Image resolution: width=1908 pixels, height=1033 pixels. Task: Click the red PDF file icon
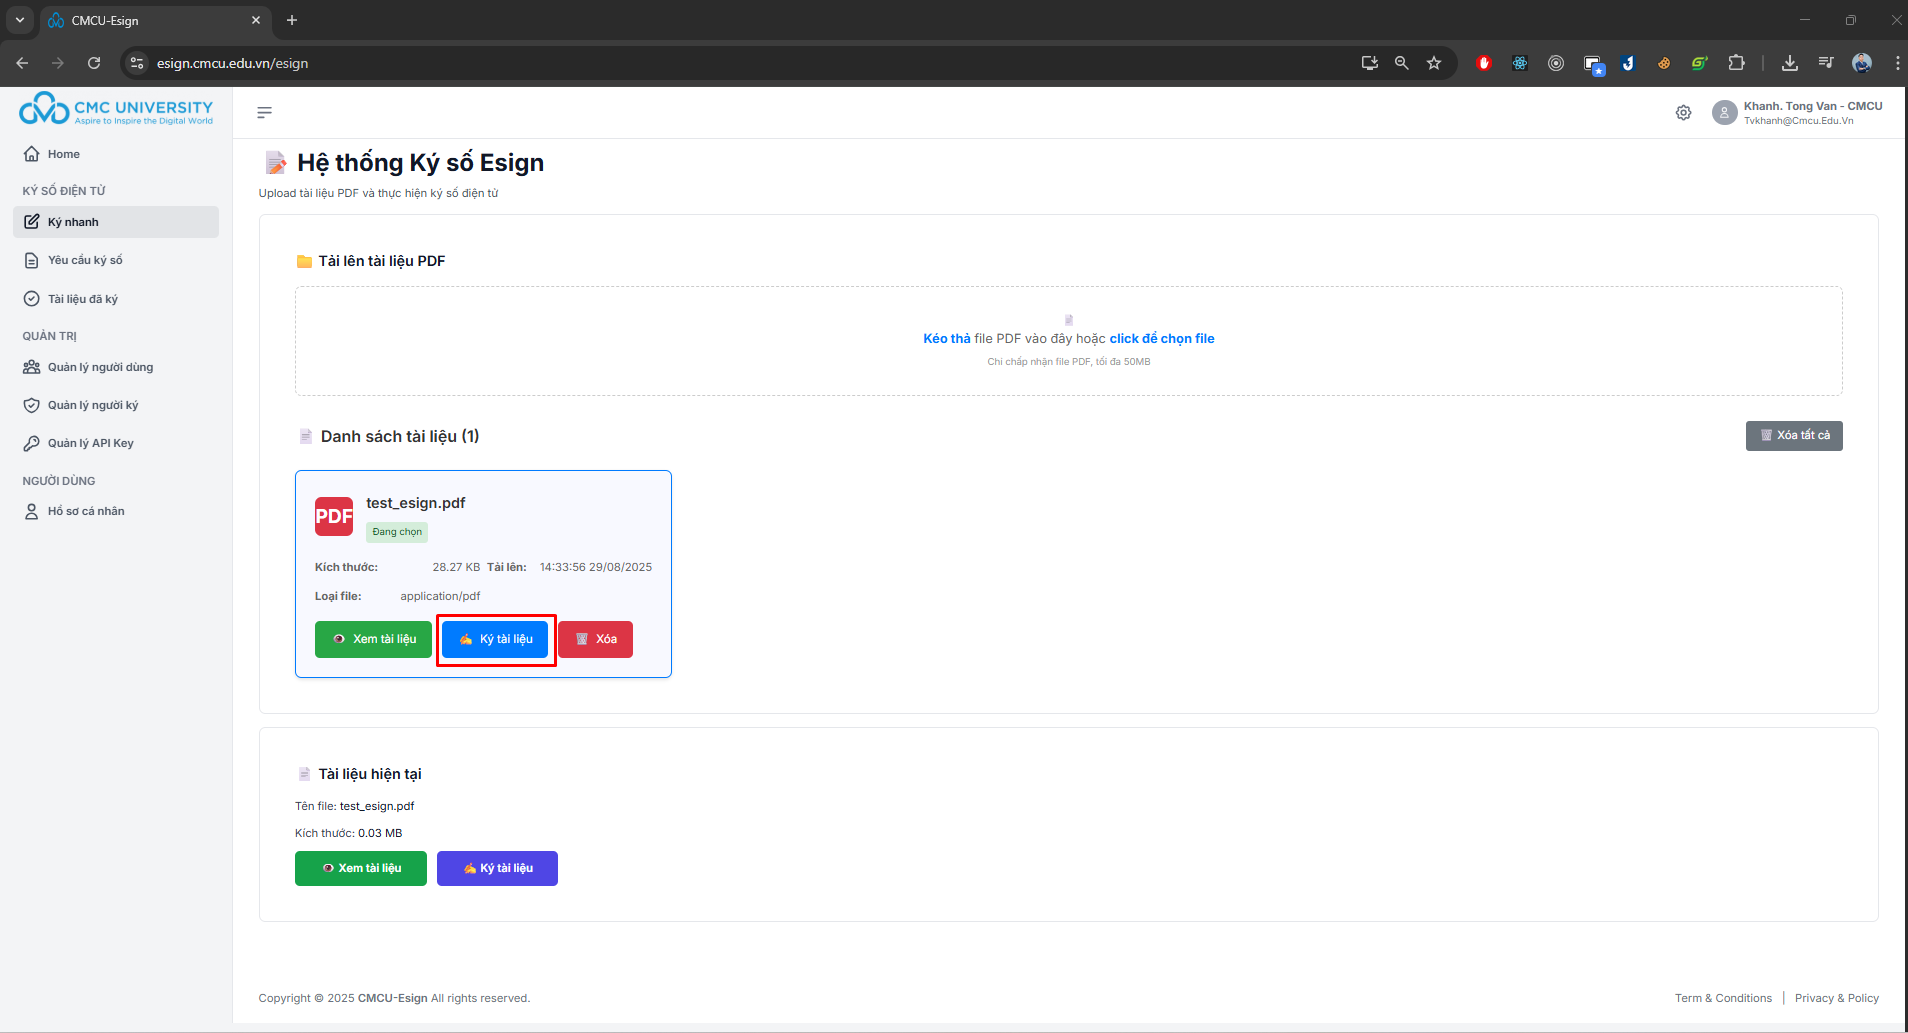(x=334, y=516)
